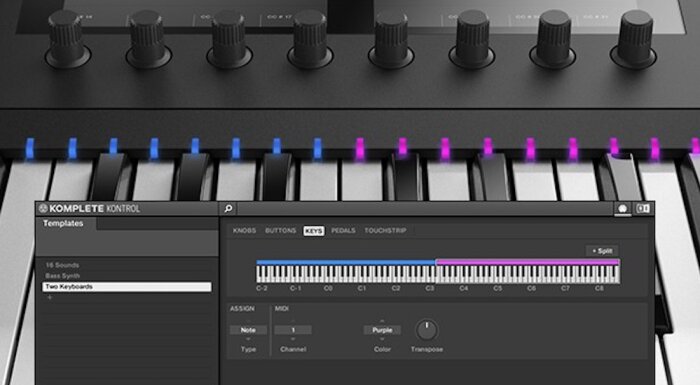
Task: Switch to the TOUCHSTRIP tab
Action: click(x=385, y=230)
